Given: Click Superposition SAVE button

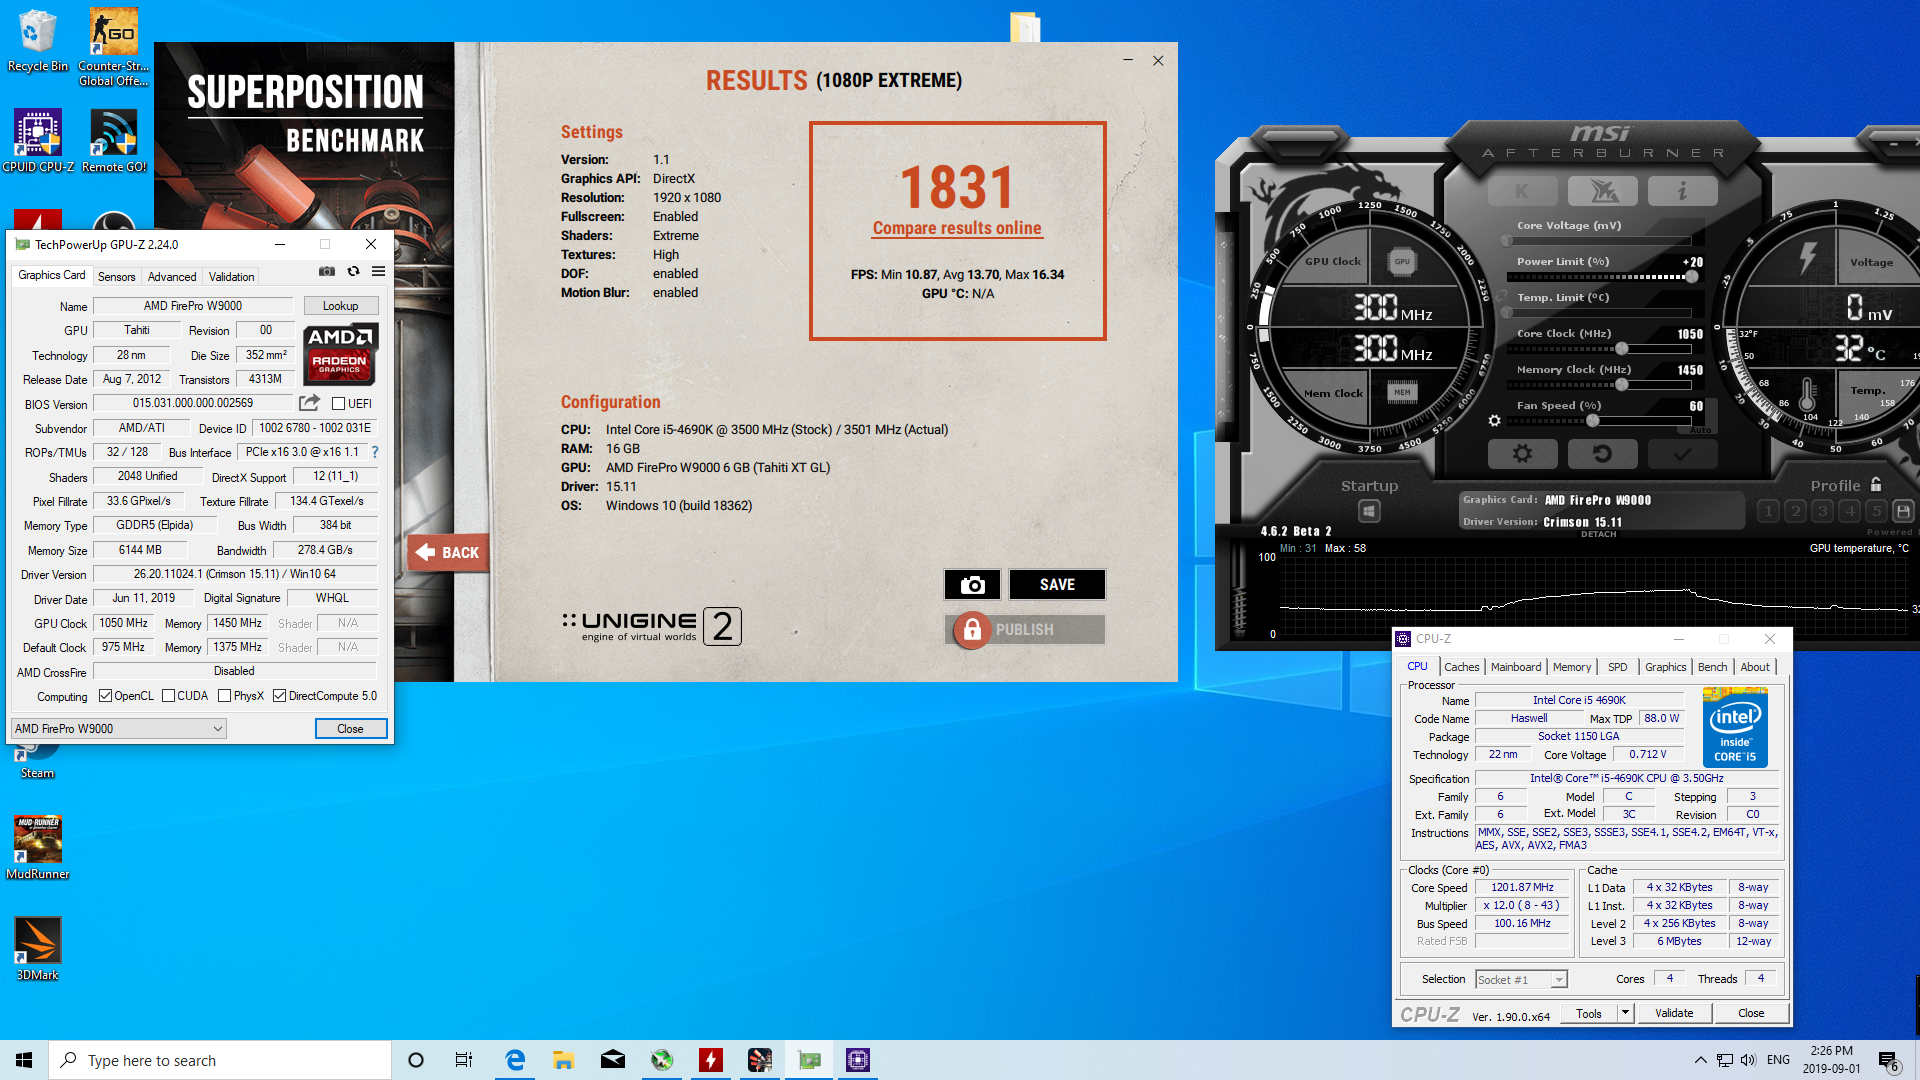Looking at the screenshot, I should (1057, 585).
